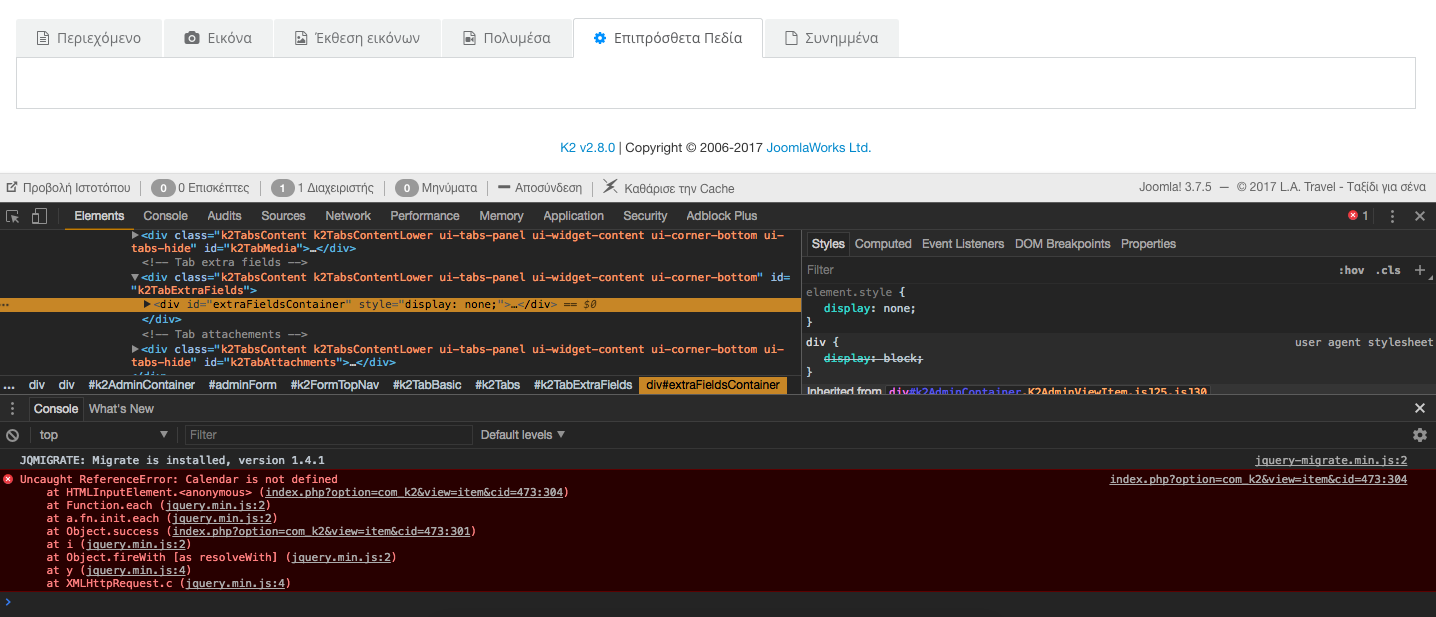Viewport: 1436px width, 617px height.
Task: Click the JoomlaWorks Ltd. link
Action: click(x=818, y=148)
